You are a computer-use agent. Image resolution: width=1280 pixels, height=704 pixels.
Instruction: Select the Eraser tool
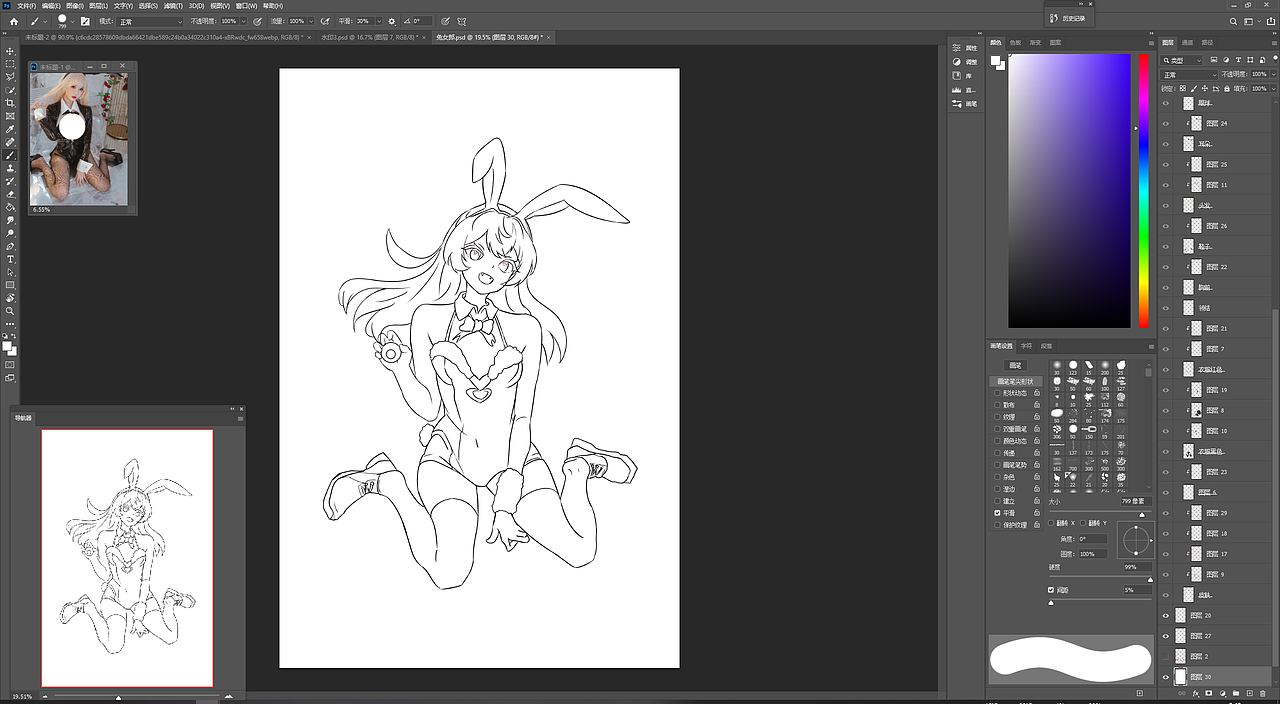point(10,194)
